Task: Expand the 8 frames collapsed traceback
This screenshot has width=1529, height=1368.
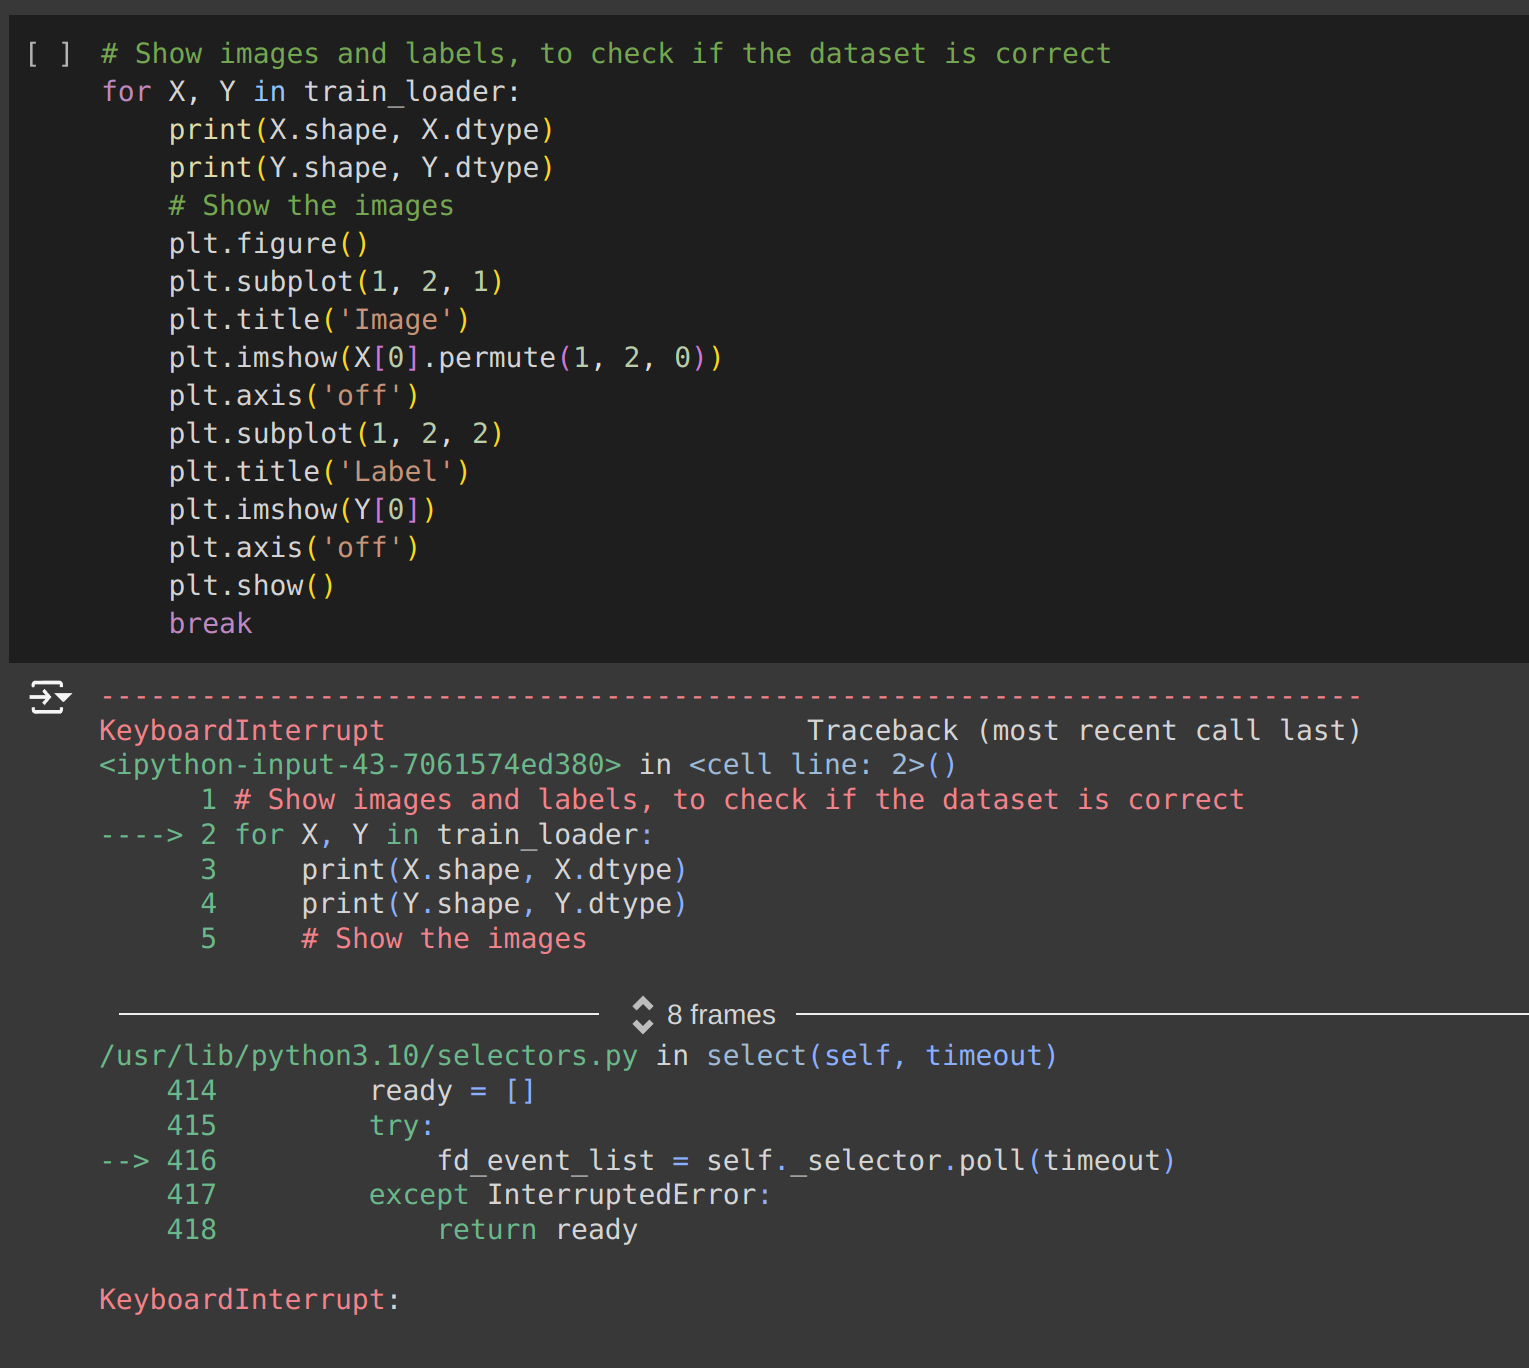Action: click(x=720, y=1015)
